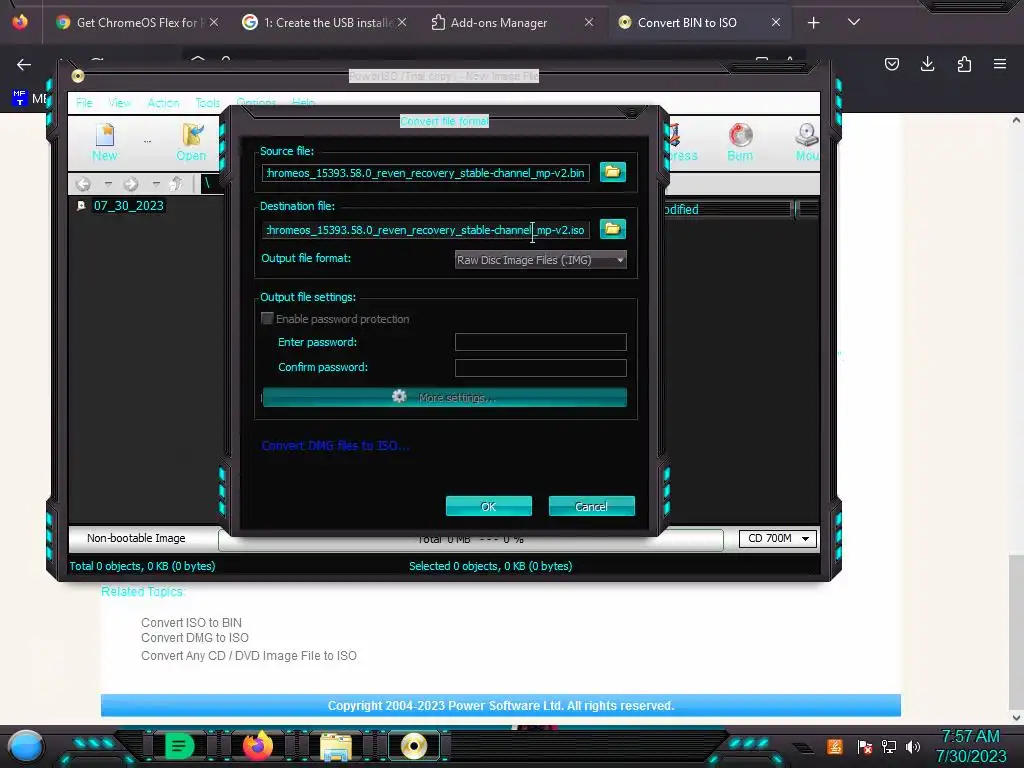Click Non-bootable Image status label
This screenshot has height=768, width=1024.
point(136,538)
